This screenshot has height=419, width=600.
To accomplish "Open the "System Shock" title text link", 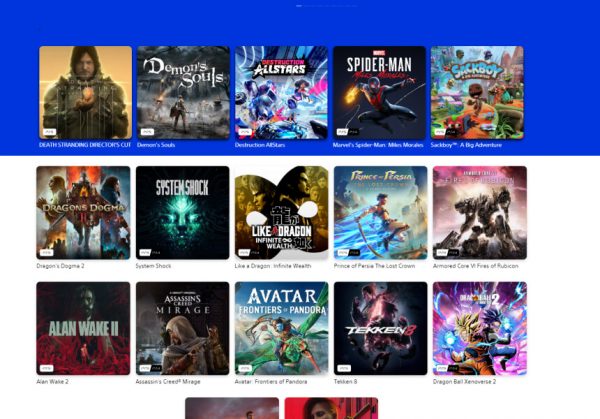I will pyautogui.click(x=153, y=265).
